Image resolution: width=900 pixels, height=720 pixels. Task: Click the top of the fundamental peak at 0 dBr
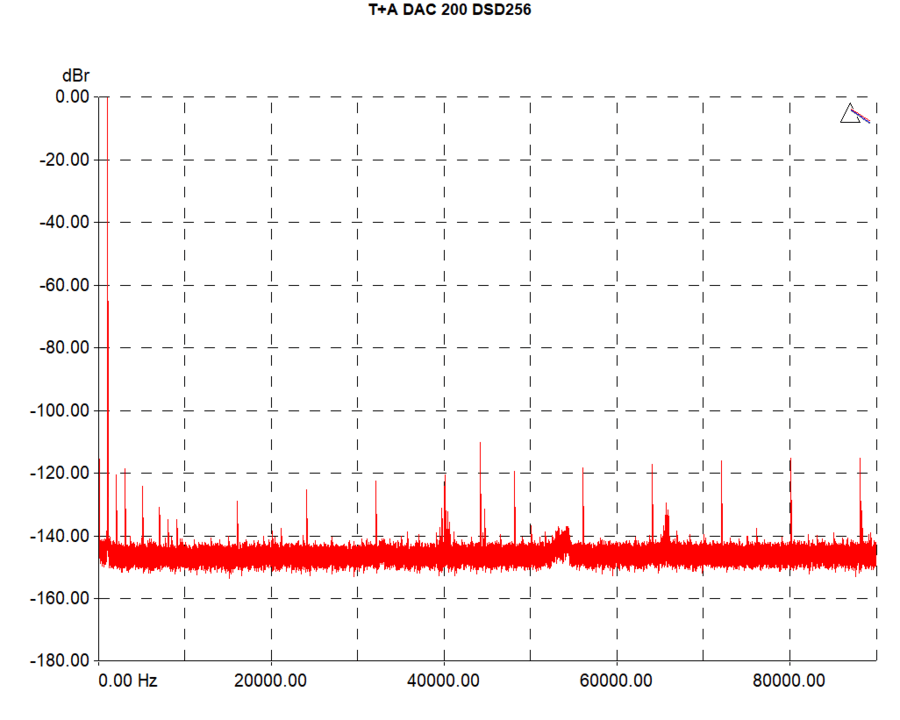[x=107, y=99]
